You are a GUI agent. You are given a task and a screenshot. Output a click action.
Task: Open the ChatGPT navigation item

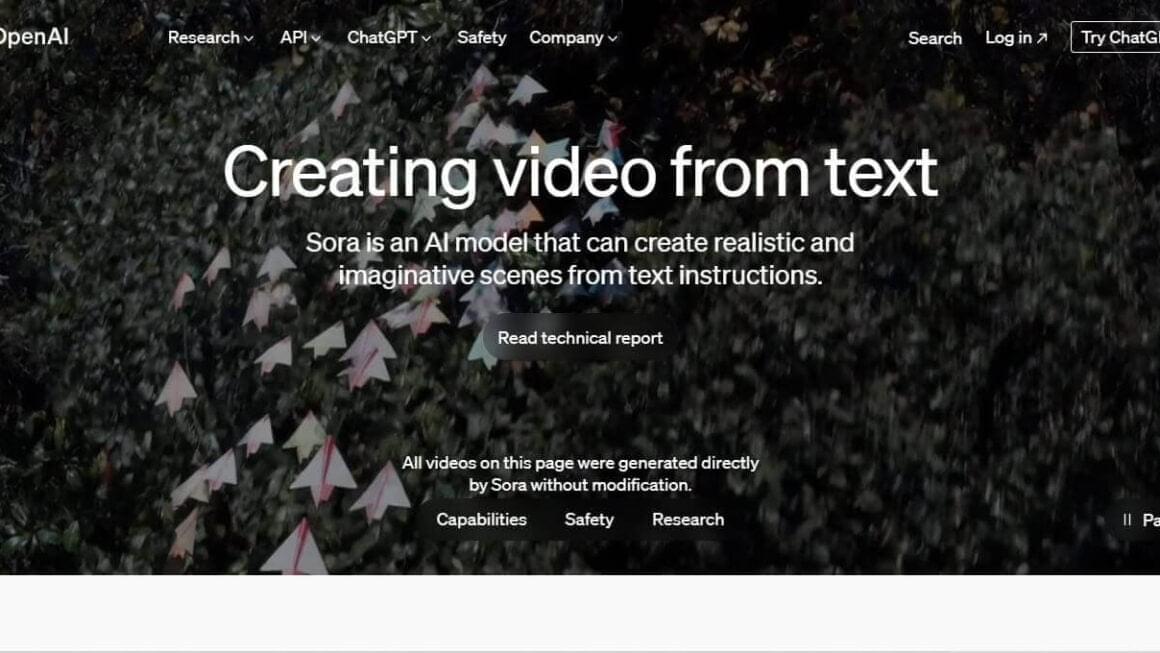coord(381,37)
